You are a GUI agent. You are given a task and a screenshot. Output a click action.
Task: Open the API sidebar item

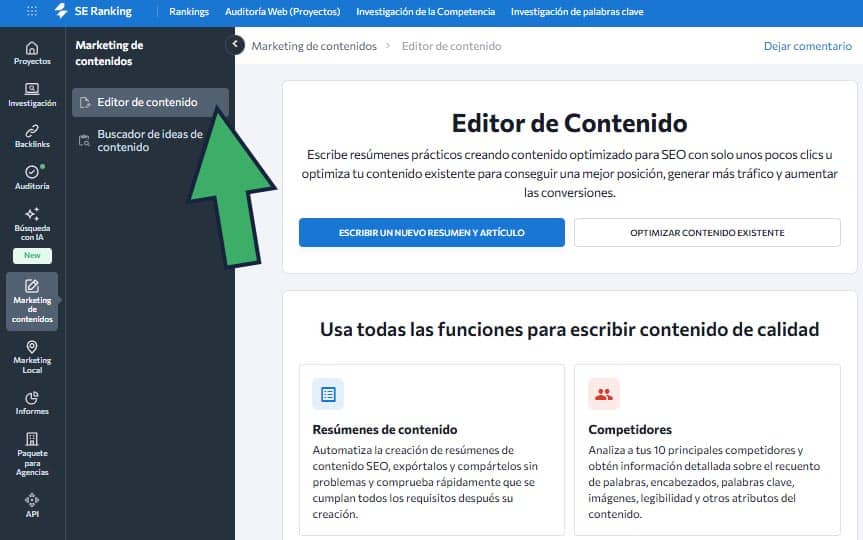pos(32,505)
